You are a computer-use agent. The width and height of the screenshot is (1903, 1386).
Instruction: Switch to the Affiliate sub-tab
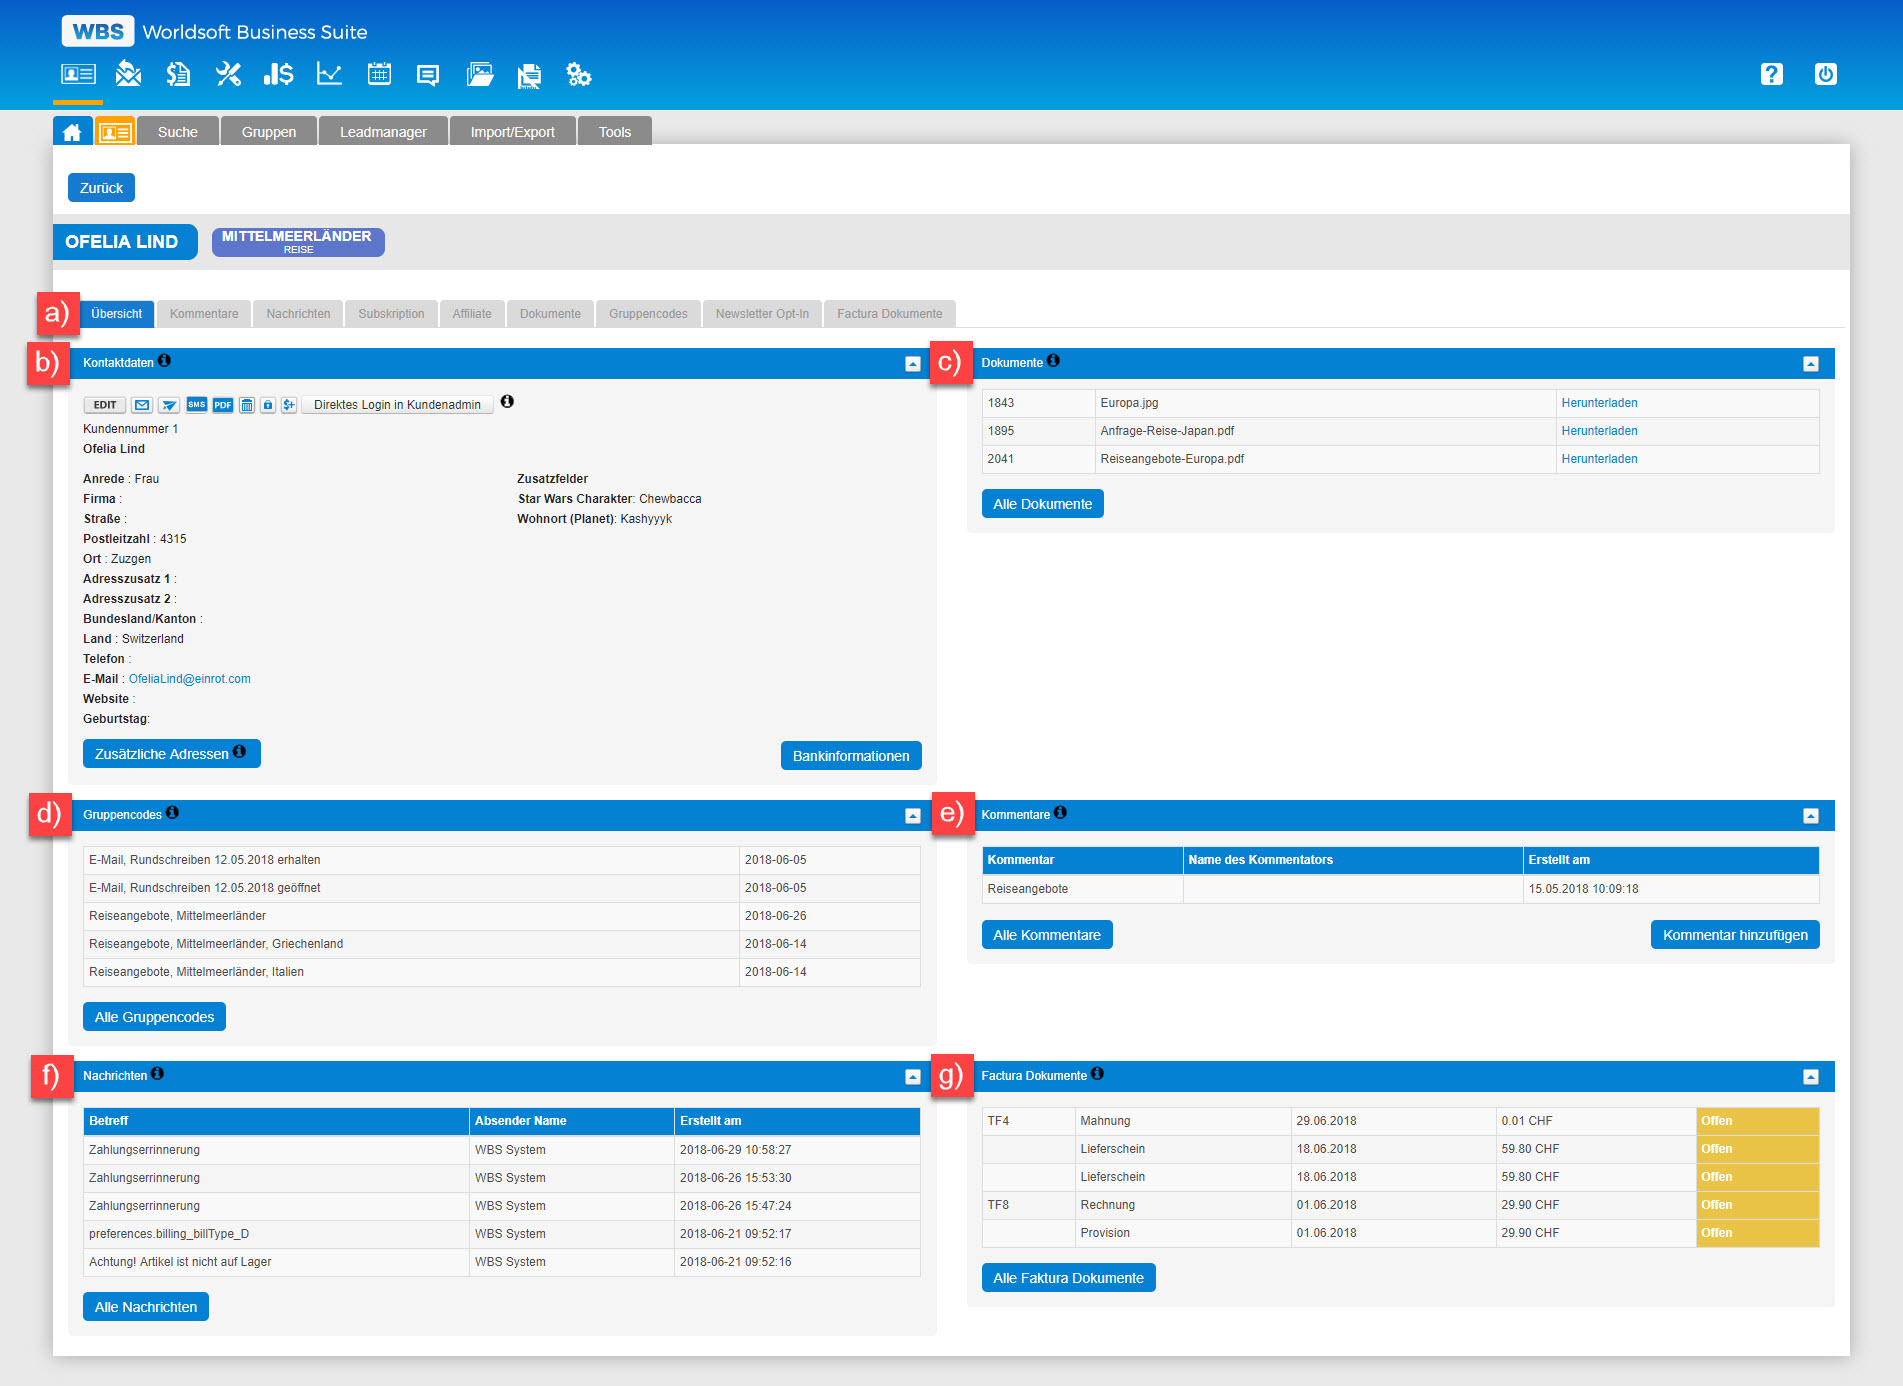[472, 314]
